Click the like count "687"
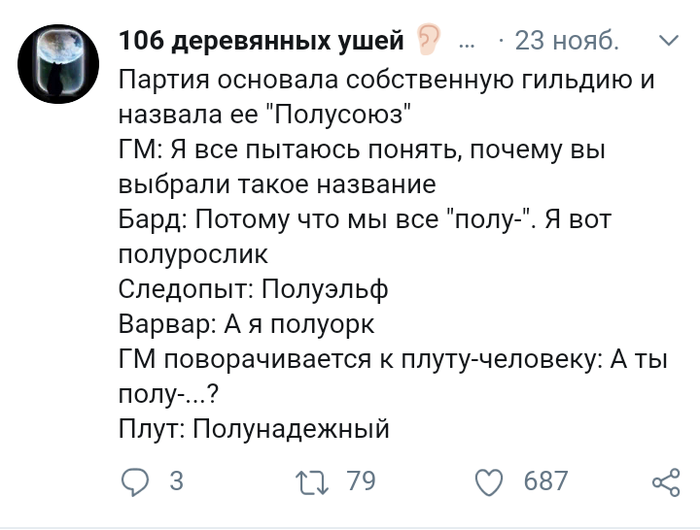 click(x=546, y=482)
